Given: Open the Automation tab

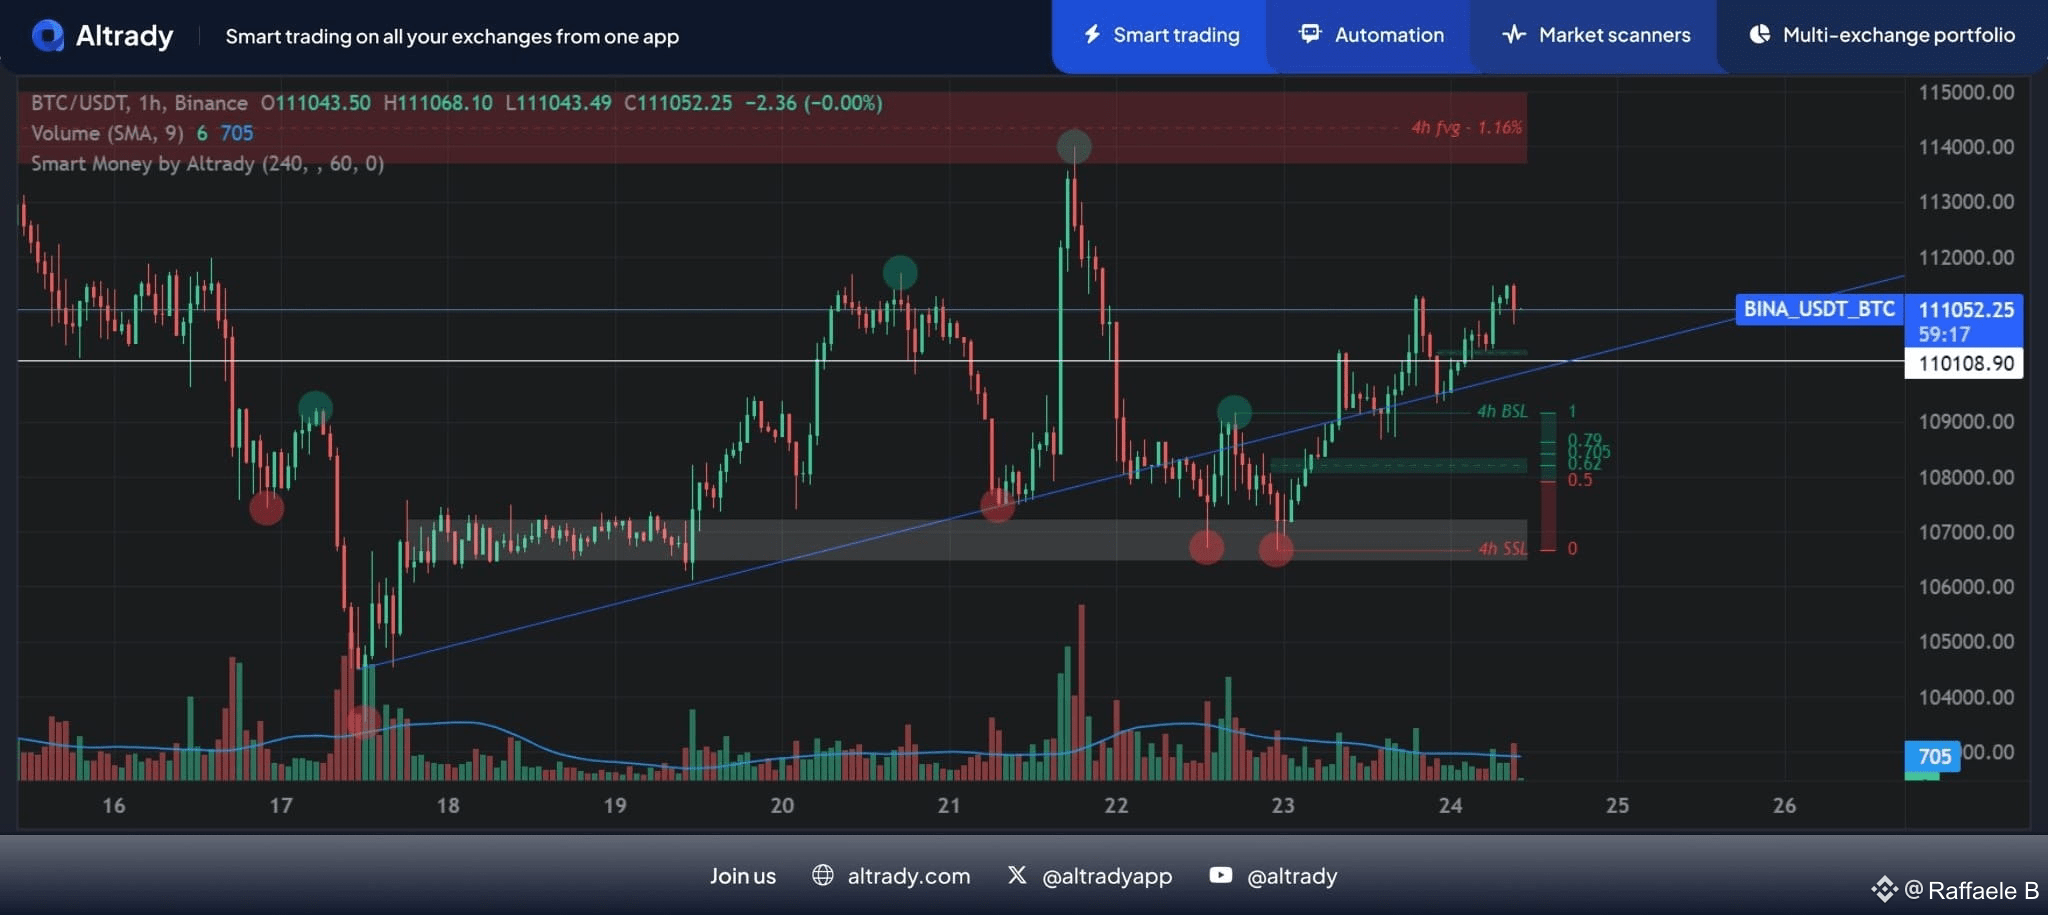Looking at the screenshot, I should click(1370, 36).
